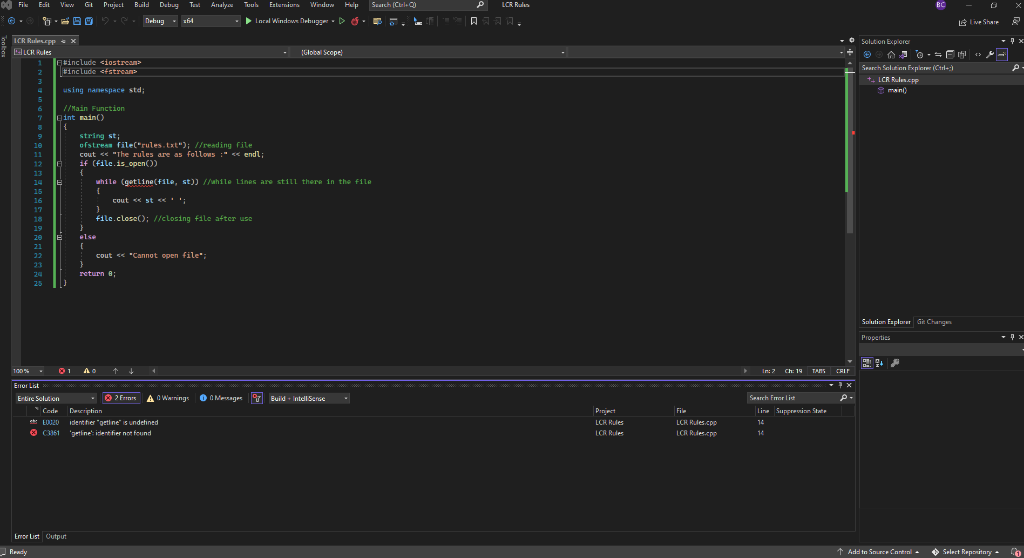Screen dimensions: 1024x558
Task: Select main() in Solution Explorer tree
Action: tap(898, 89)
